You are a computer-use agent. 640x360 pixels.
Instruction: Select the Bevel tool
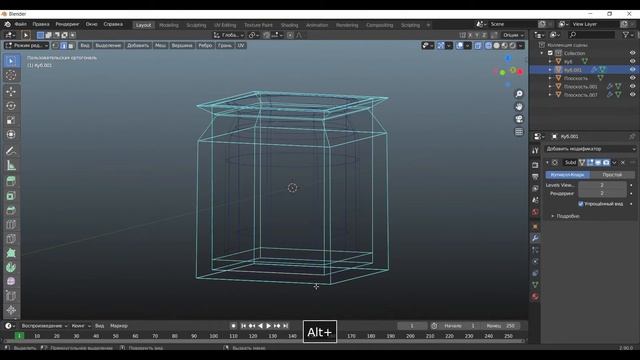11,210
